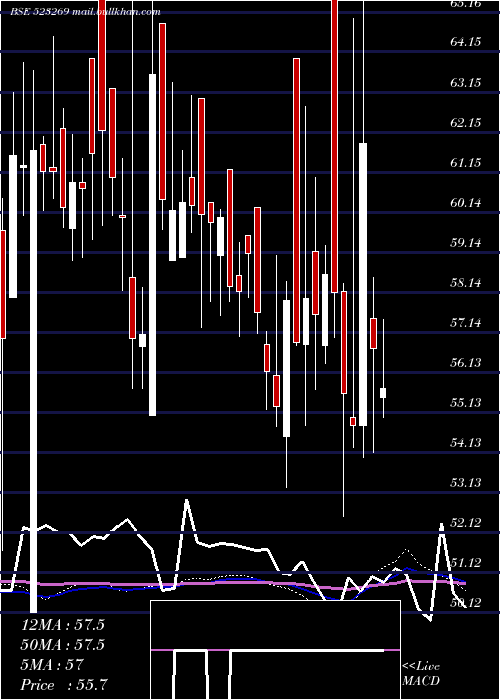500x700 pixels.
Task: Click the 64.15 price axis label
Action: (466, 42)
